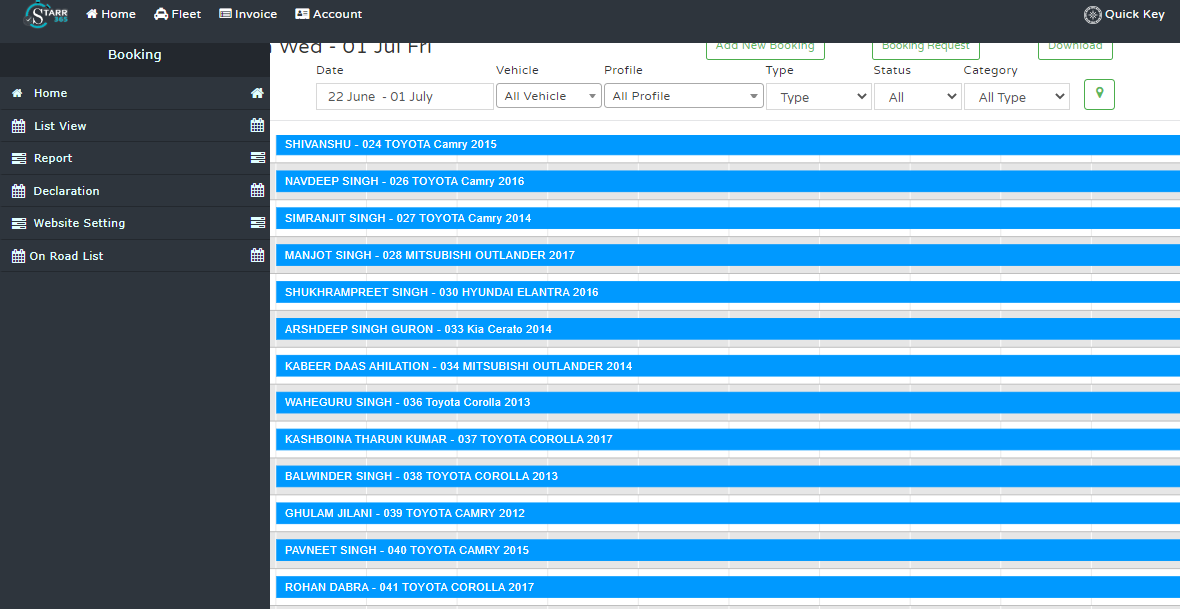Open On Road List in sidebar
Screen dimensions: 1180x609
coord(66,256)
